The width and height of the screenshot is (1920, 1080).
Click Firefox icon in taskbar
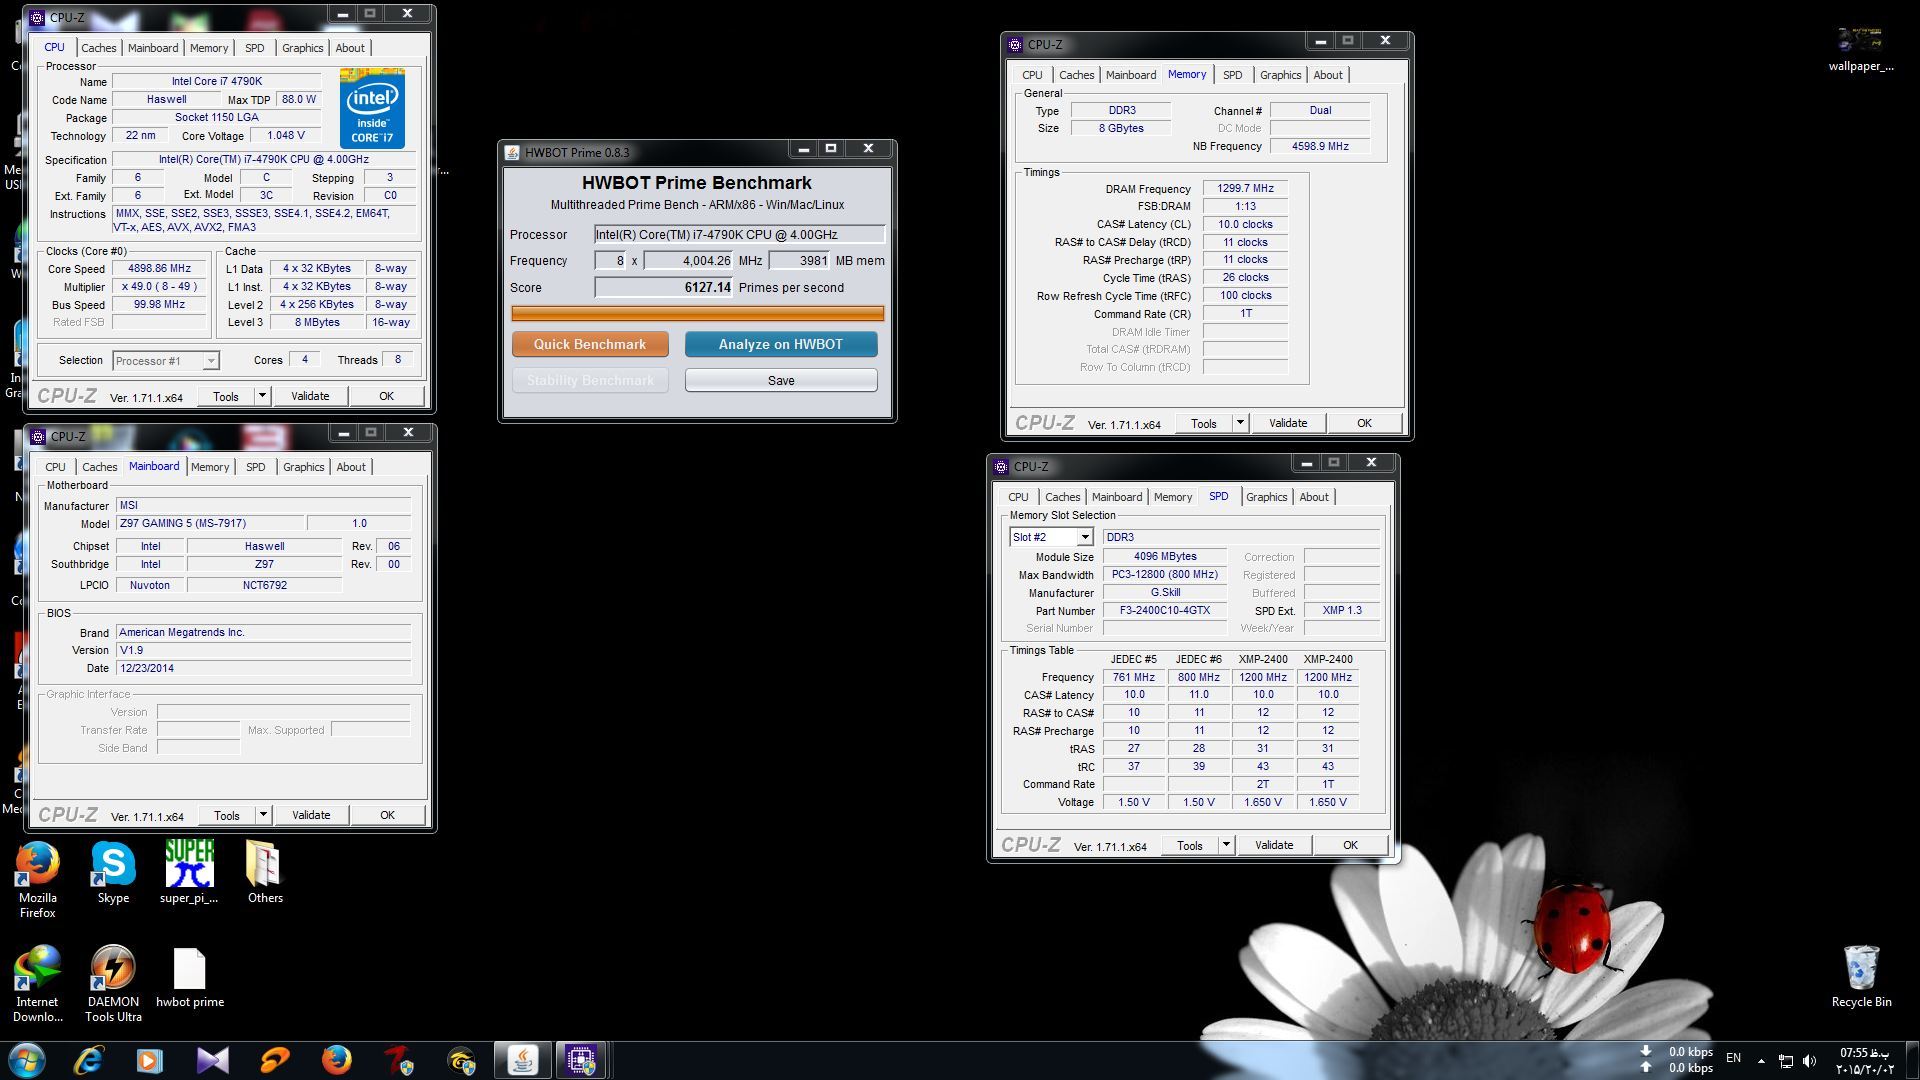pos(336,1060)
